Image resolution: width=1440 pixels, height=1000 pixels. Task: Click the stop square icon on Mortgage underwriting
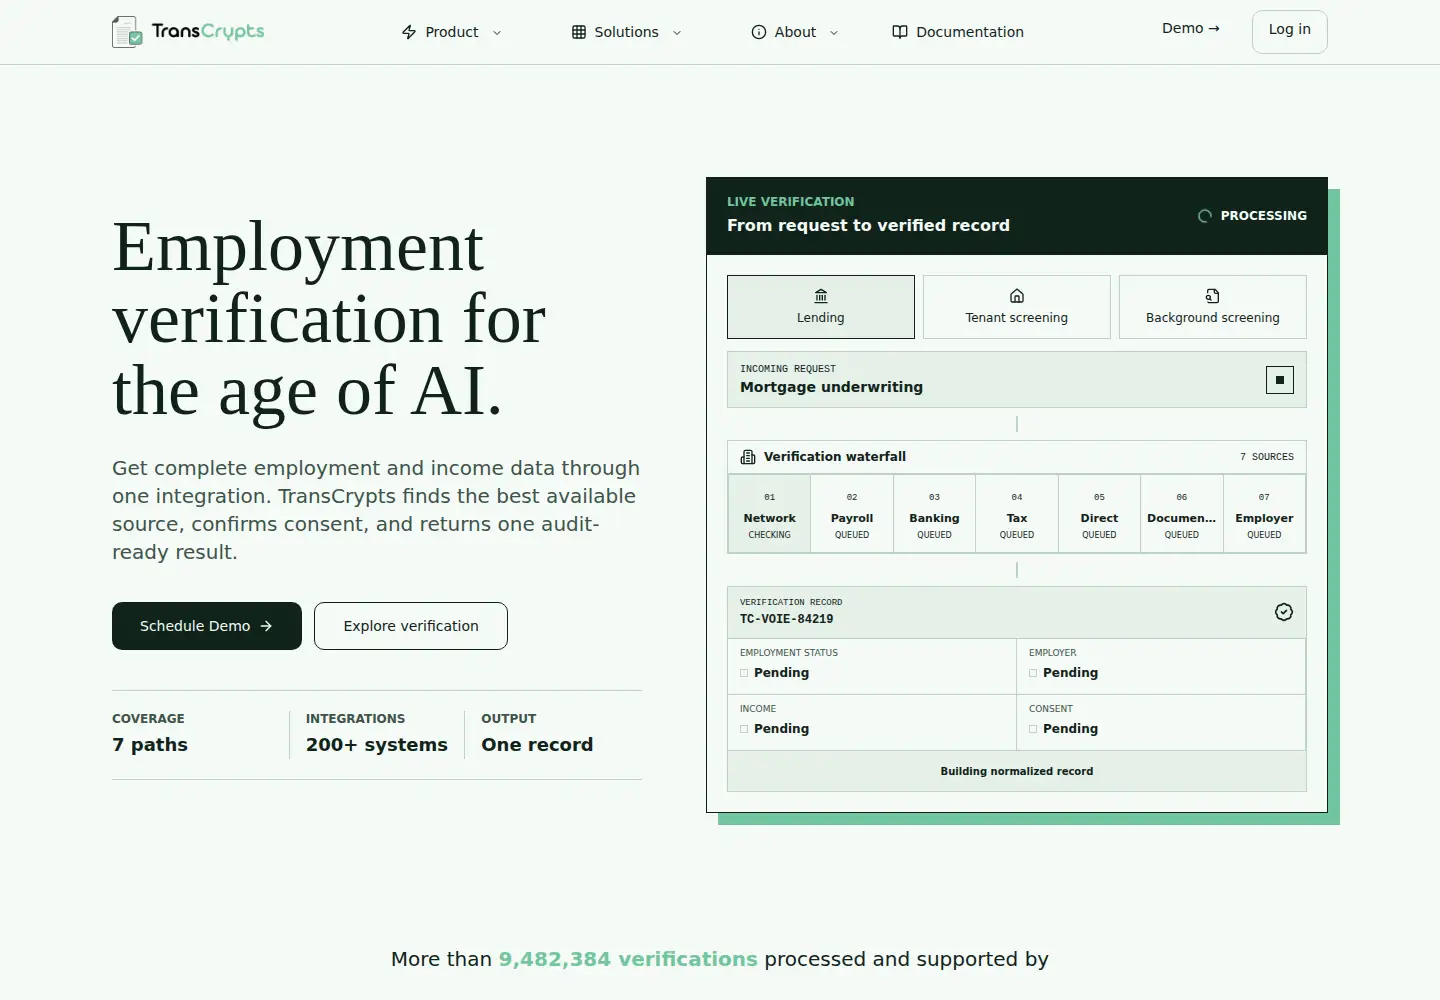pos(1280,380)
